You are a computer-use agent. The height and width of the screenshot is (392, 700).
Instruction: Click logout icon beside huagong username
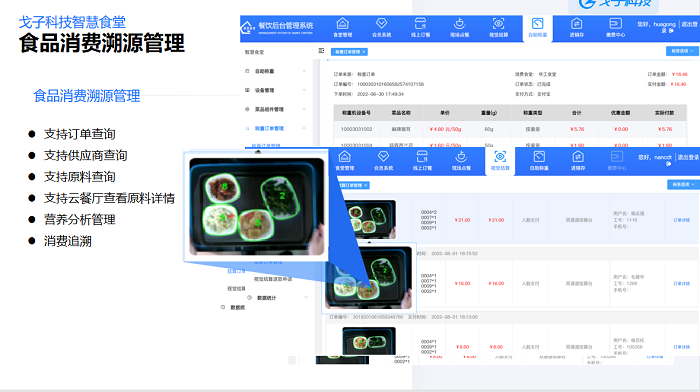click(671, 31)
